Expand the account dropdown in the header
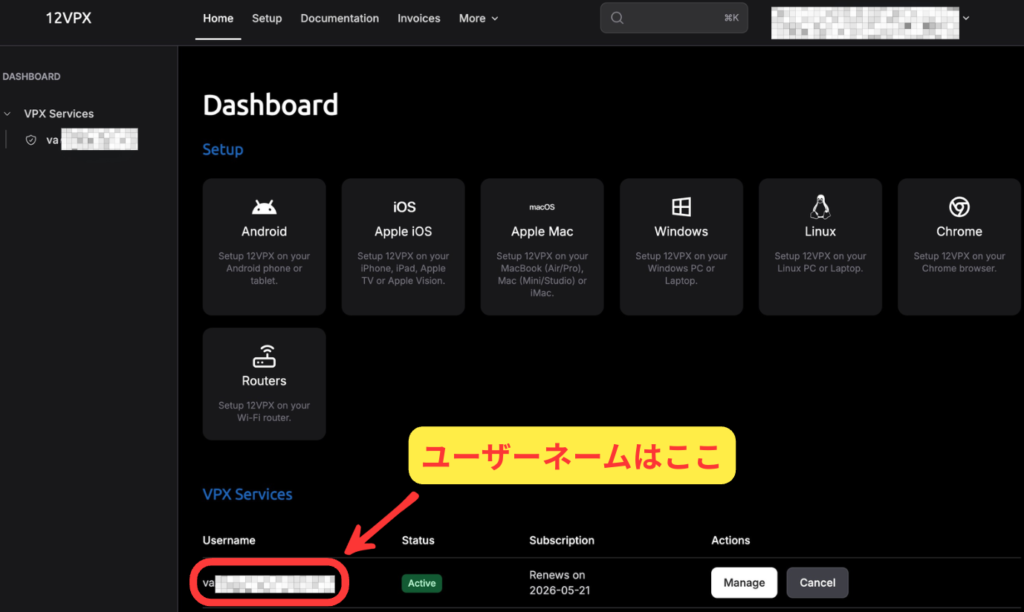 (965, 18)
